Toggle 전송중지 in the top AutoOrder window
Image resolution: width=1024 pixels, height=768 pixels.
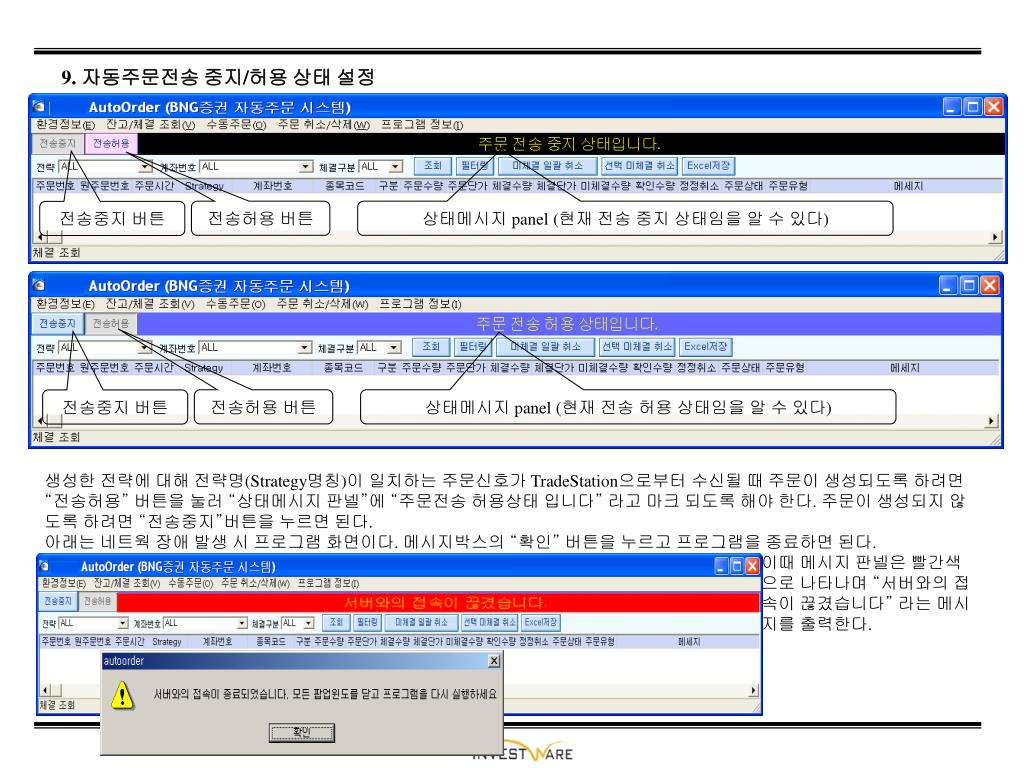tap(57, 144)
